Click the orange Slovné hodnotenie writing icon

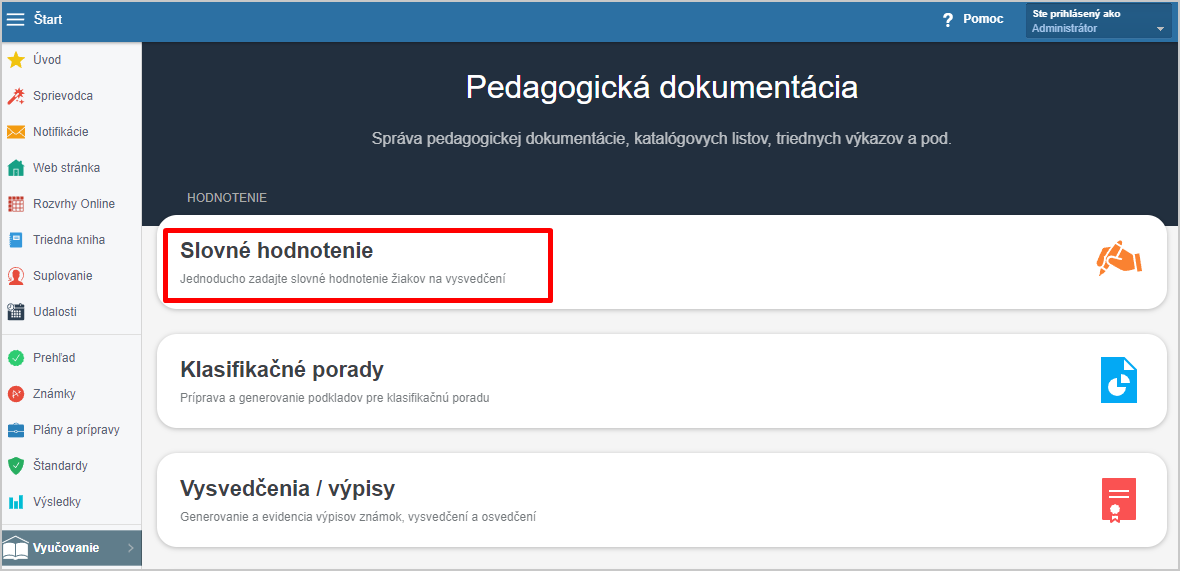1119,258
